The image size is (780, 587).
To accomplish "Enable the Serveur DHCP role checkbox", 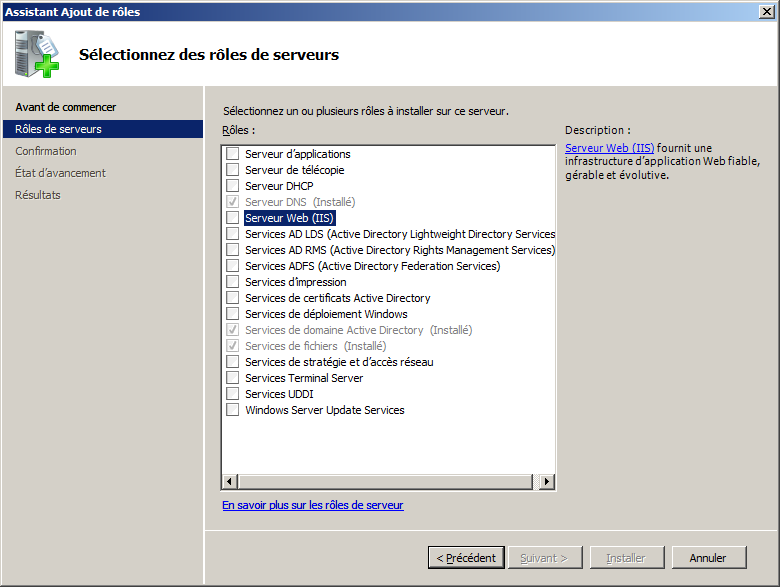I will tap(233, 186).
